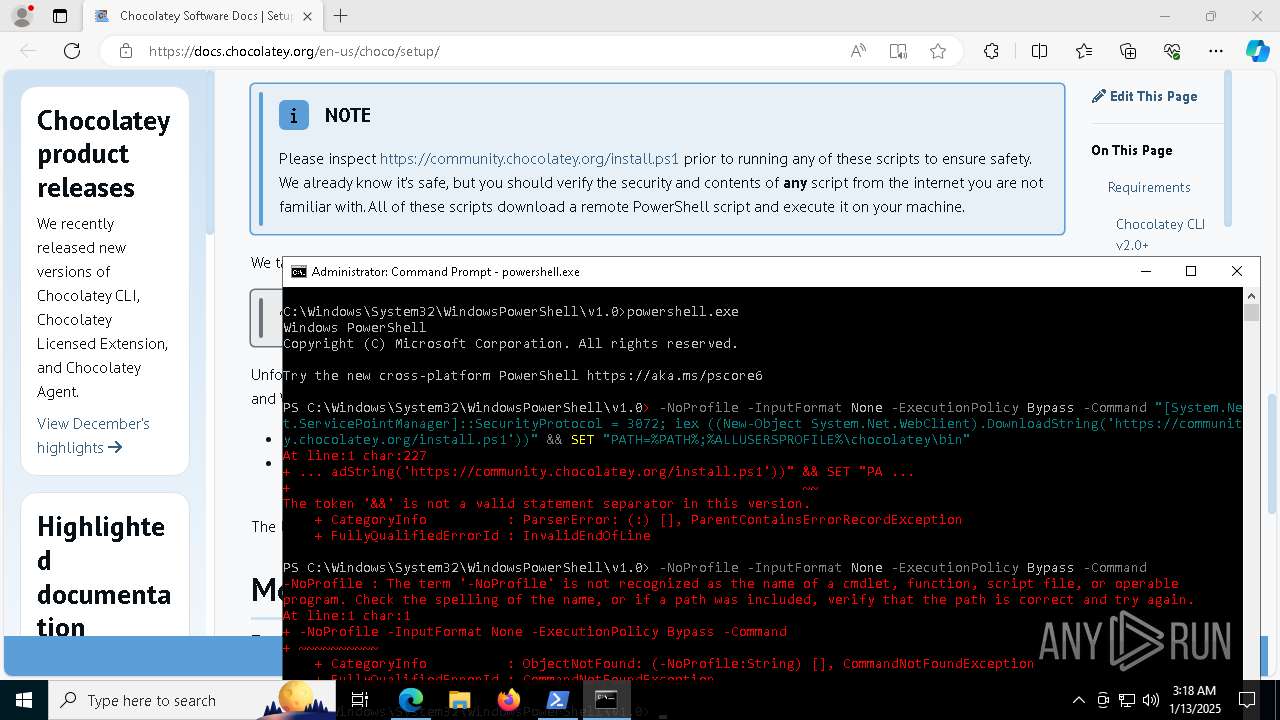Viewport: 1280px width, 720px height.
Task: Open Browser essentials heart icon
Action: 1172,51
